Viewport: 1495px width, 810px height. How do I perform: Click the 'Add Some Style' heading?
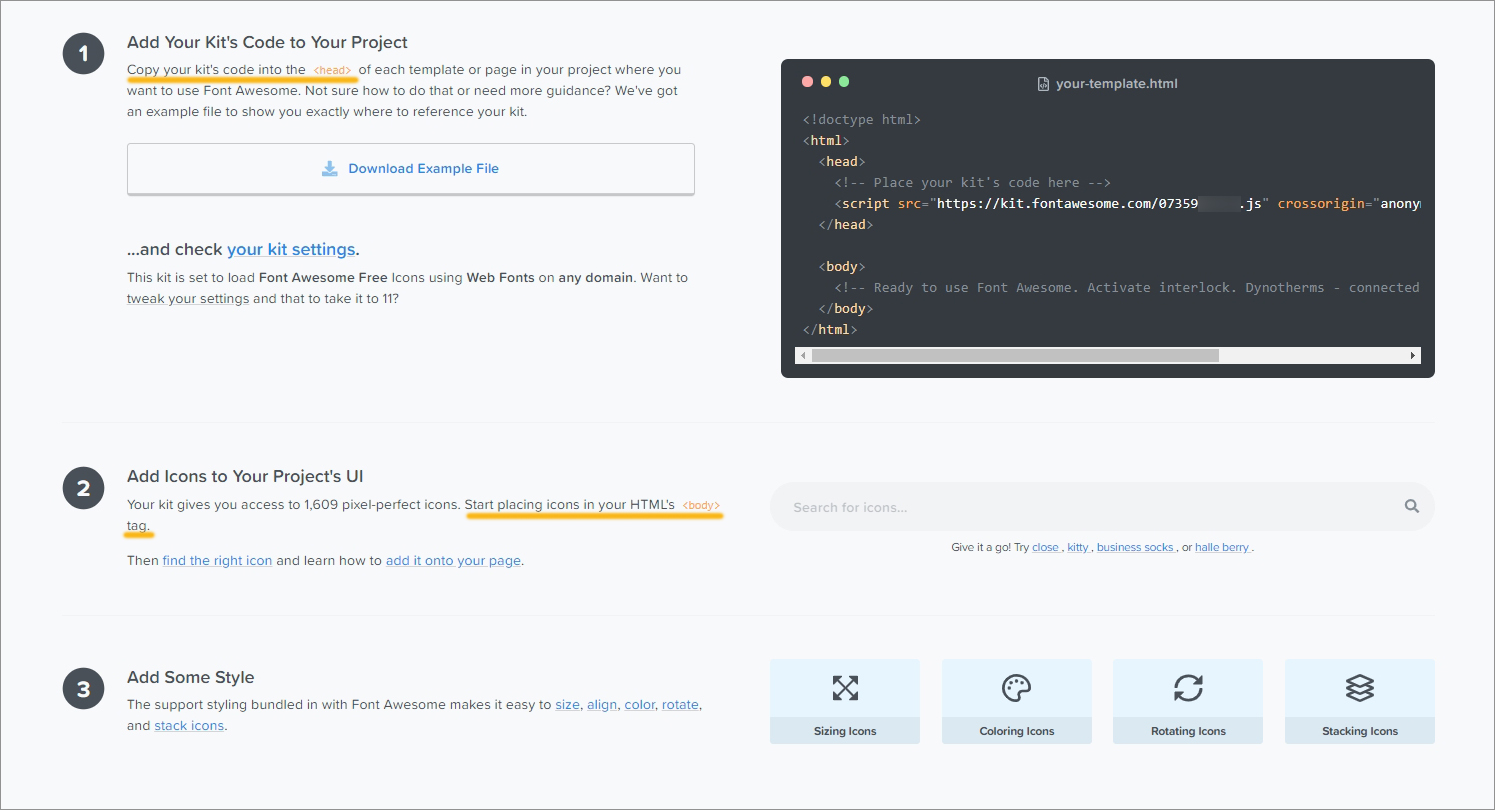[x=191, y=678]
